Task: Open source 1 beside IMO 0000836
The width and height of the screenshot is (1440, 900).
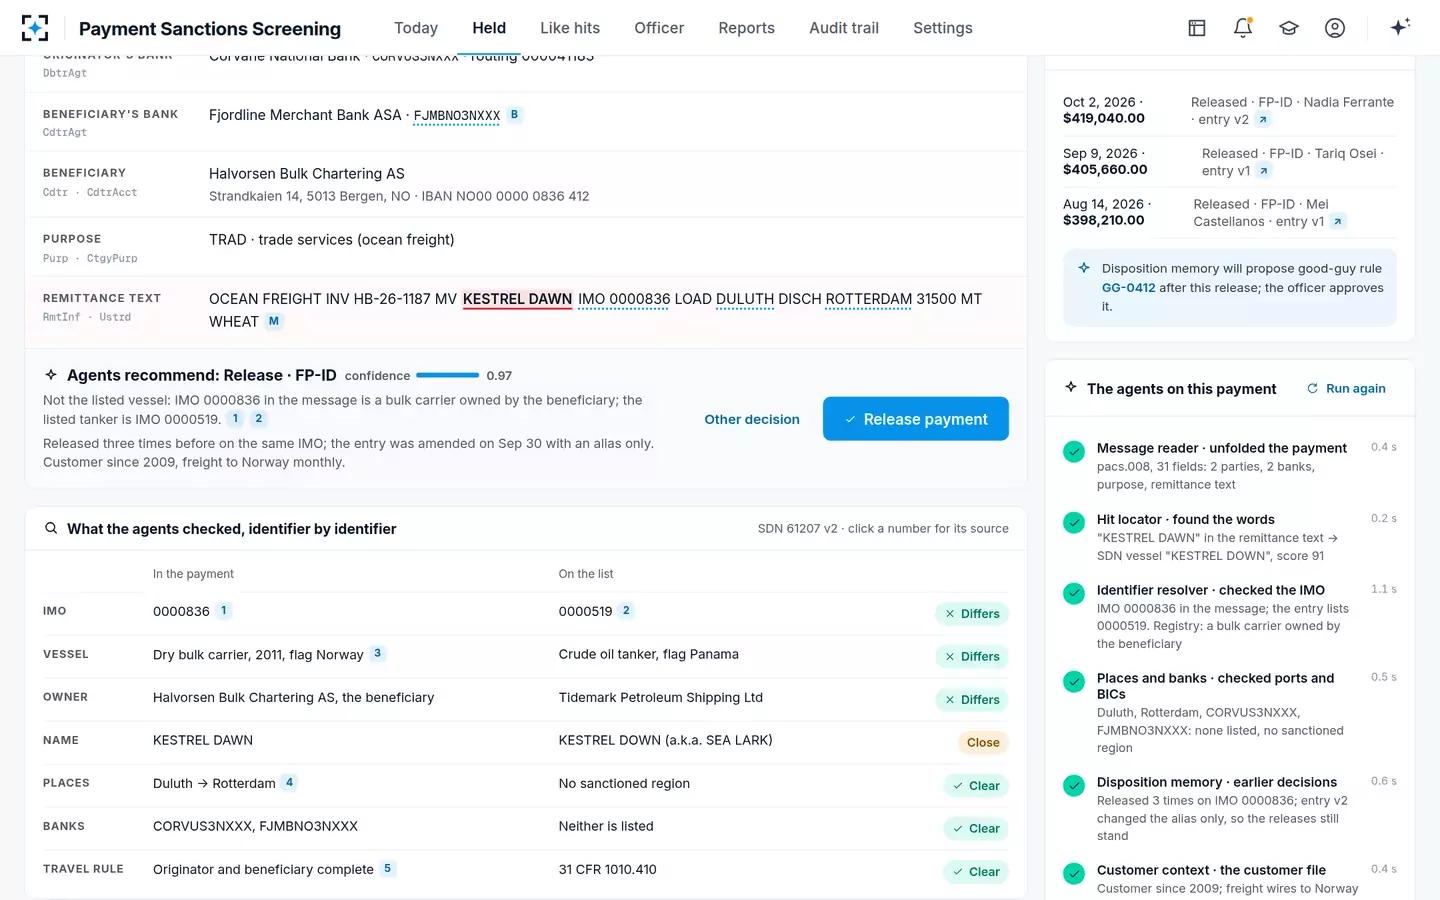Action: click(x=224, y=610)
